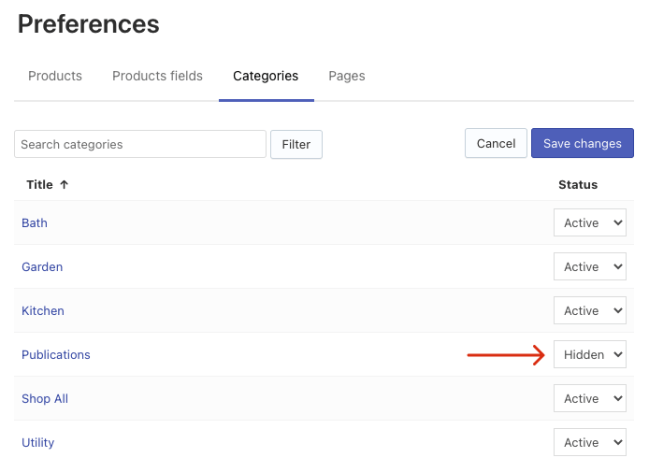Viewport: 649px width, 472px height.
Task: Open the Shop All category link
Action: coord(45,399)
